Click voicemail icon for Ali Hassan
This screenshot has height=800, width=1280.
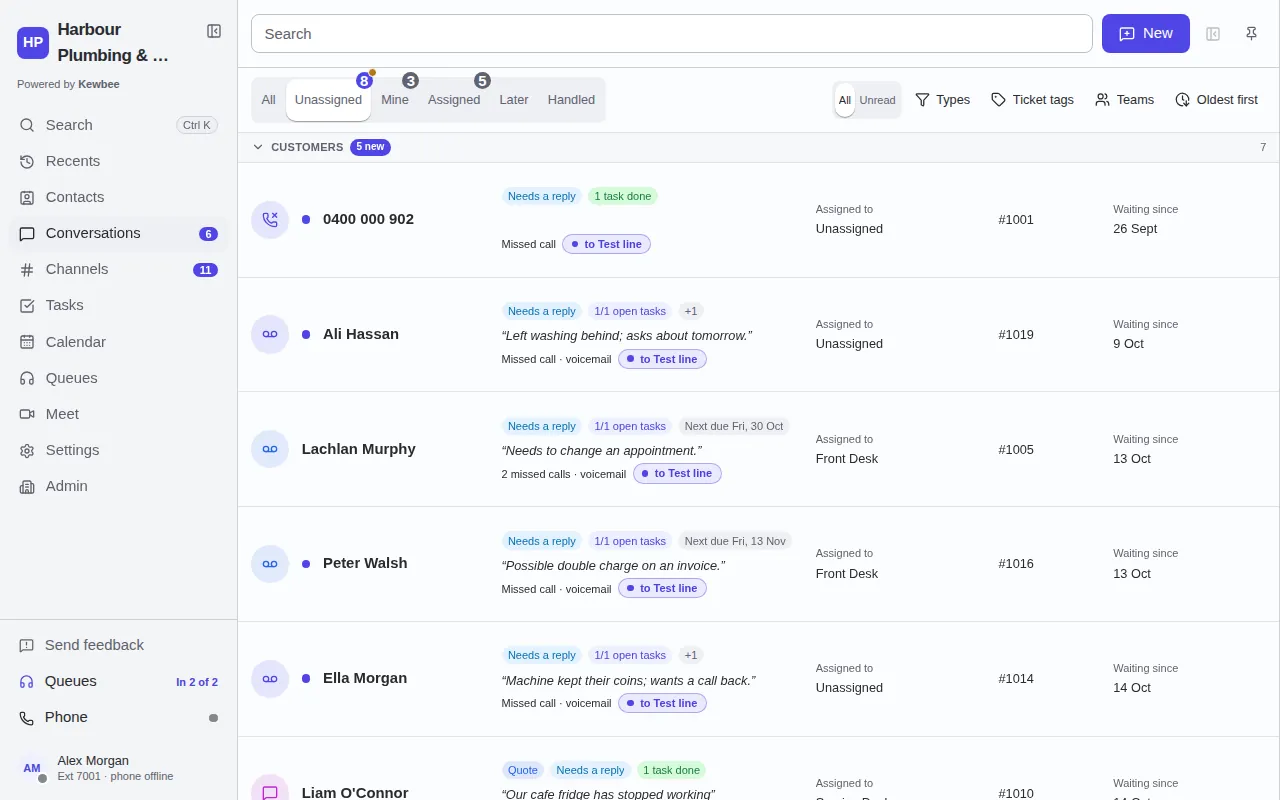(x=270, y=334)
